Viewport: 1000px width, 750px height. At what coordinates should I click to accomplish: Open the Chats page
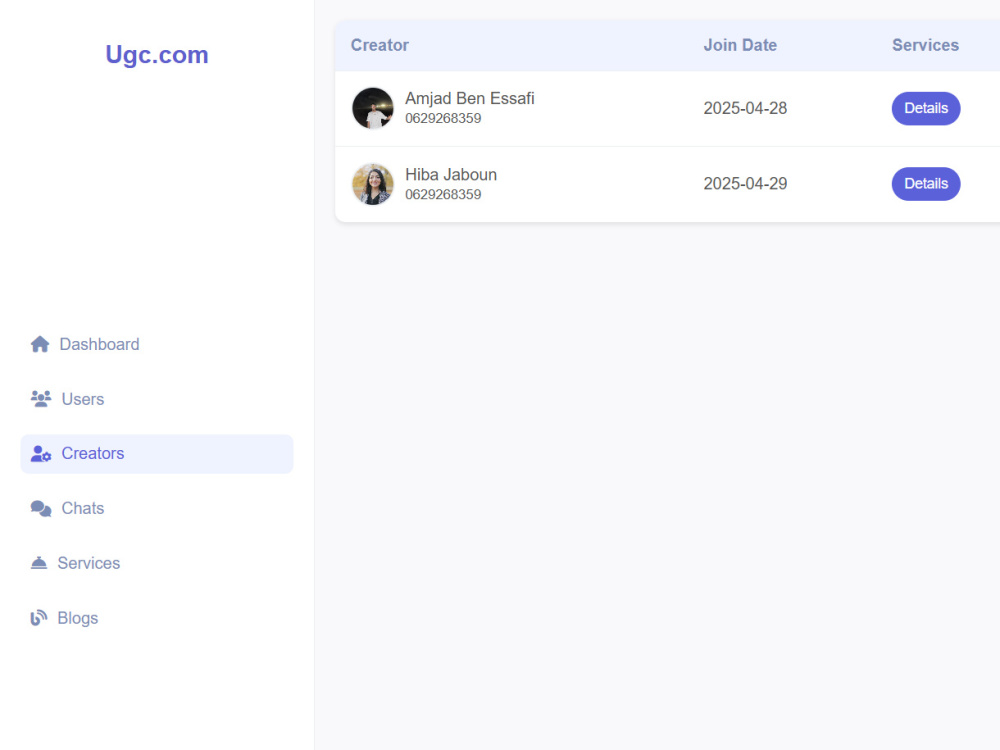point(157,508)
